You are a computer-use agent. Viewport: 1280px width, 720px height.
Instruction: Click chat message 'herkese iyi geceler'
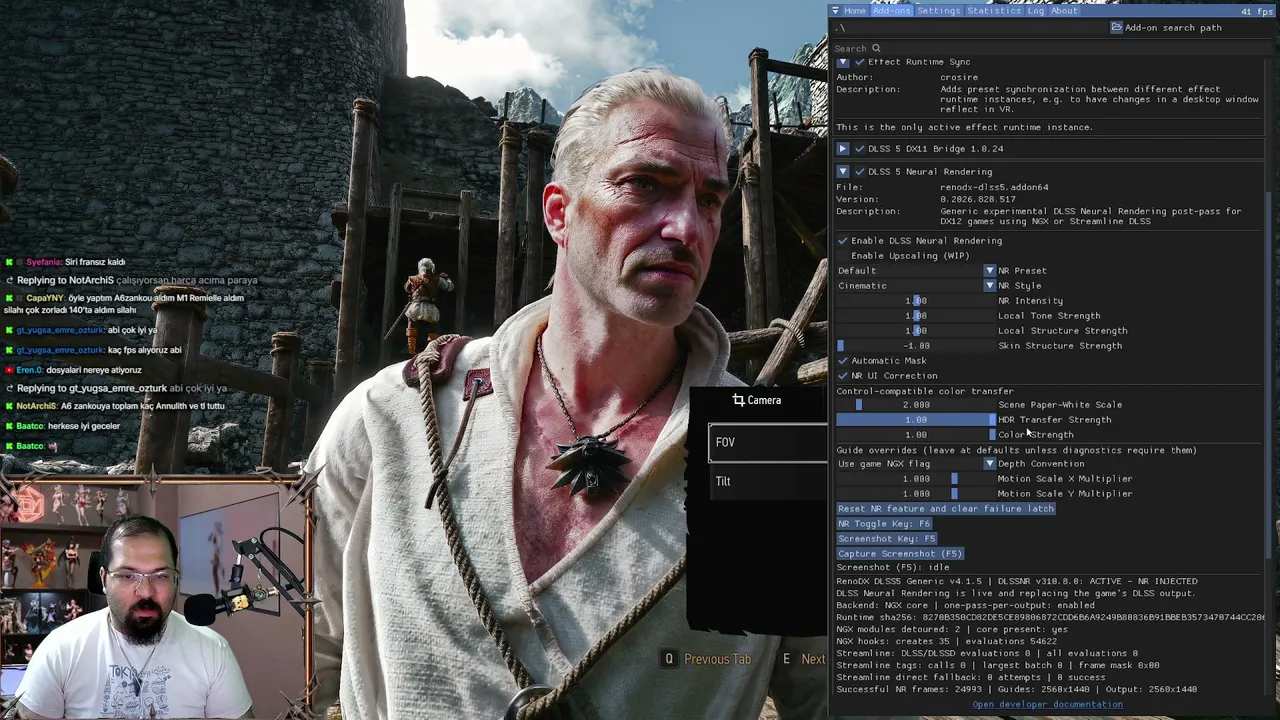pos(84,426)
